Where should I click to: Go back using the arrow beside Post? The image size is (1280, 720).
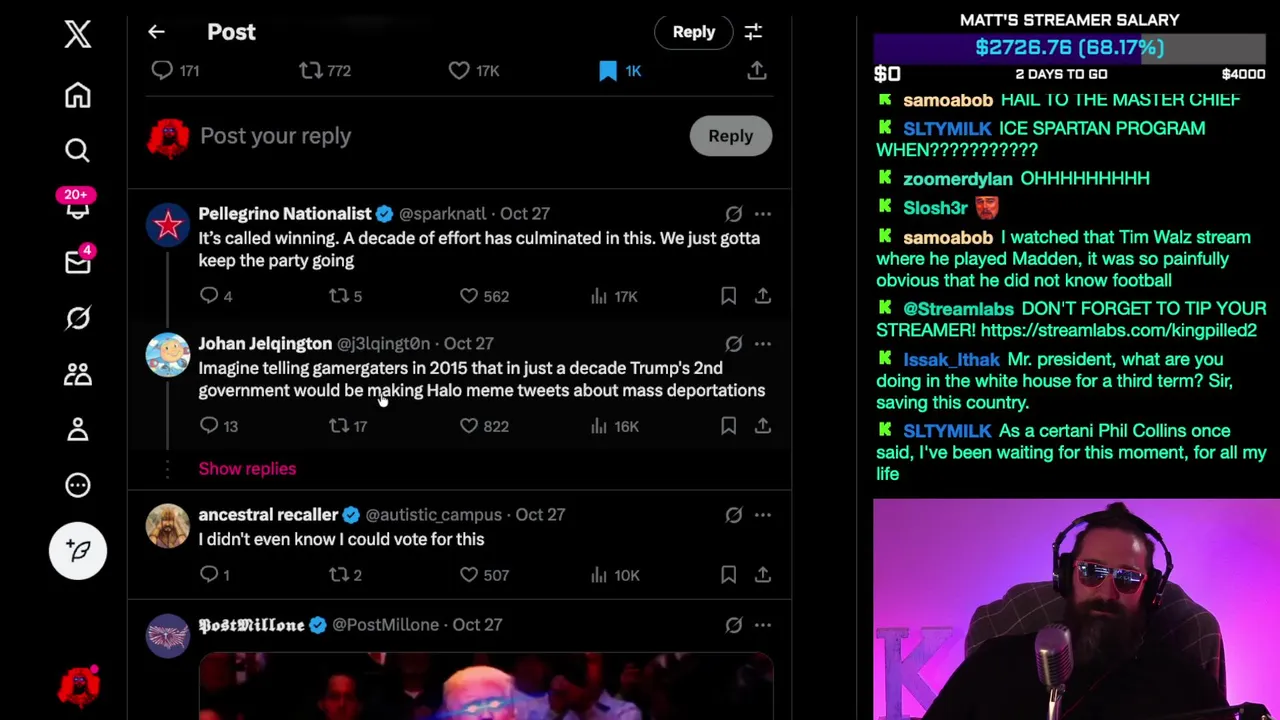156,32
